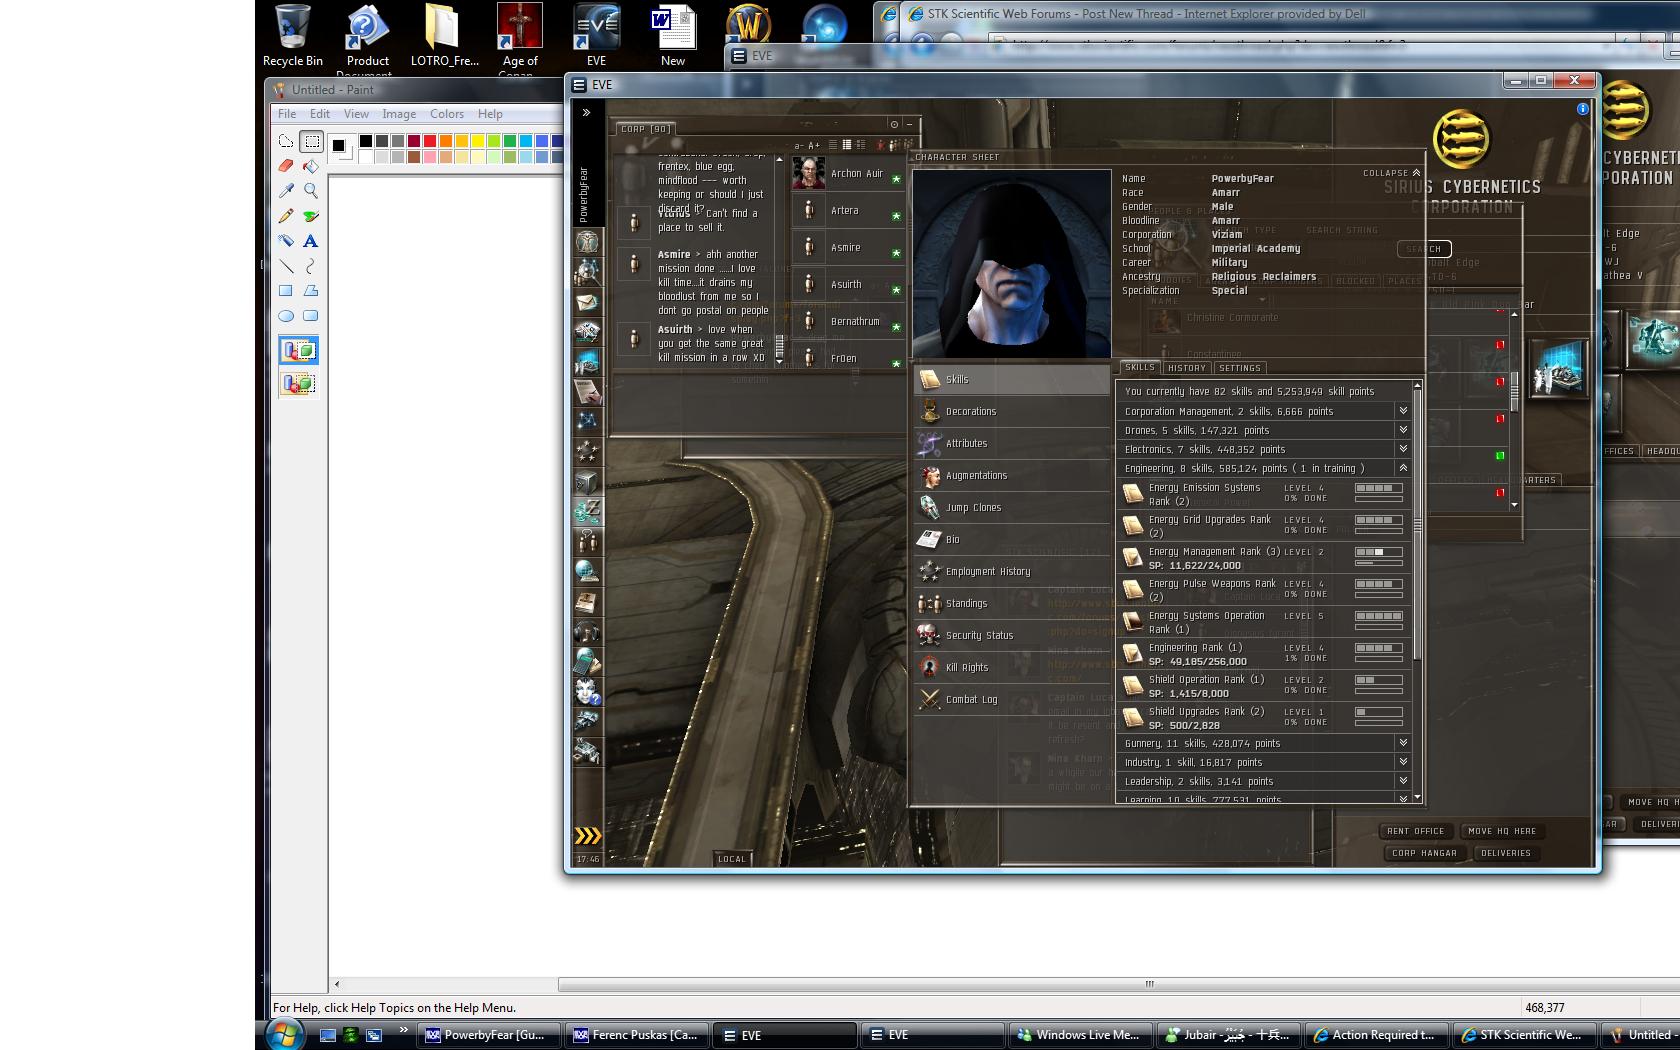Image resolution: width=1680 pixels, height=1050 pixels.
Task: Enable opaque selection option in Paint toolbox
Action: click(x=298, y=350)
